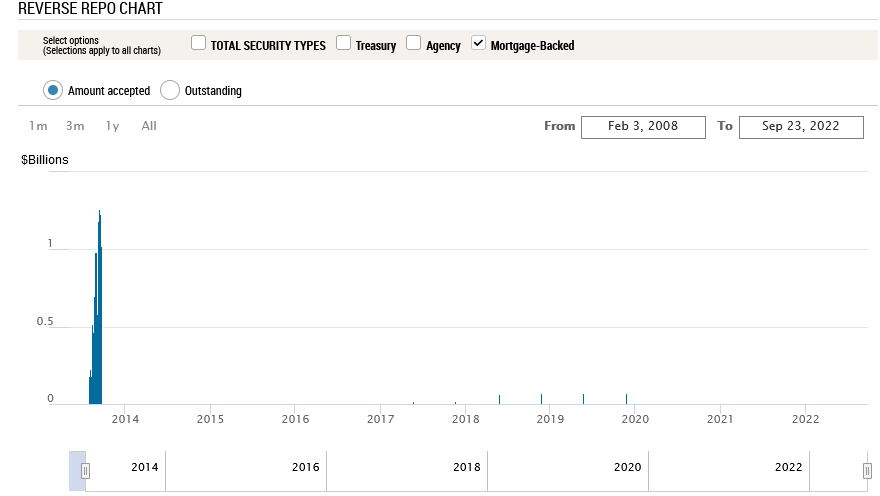880x496 pixels.
Task: Select the Amount accepted radio button
Action: pos(53,90)
